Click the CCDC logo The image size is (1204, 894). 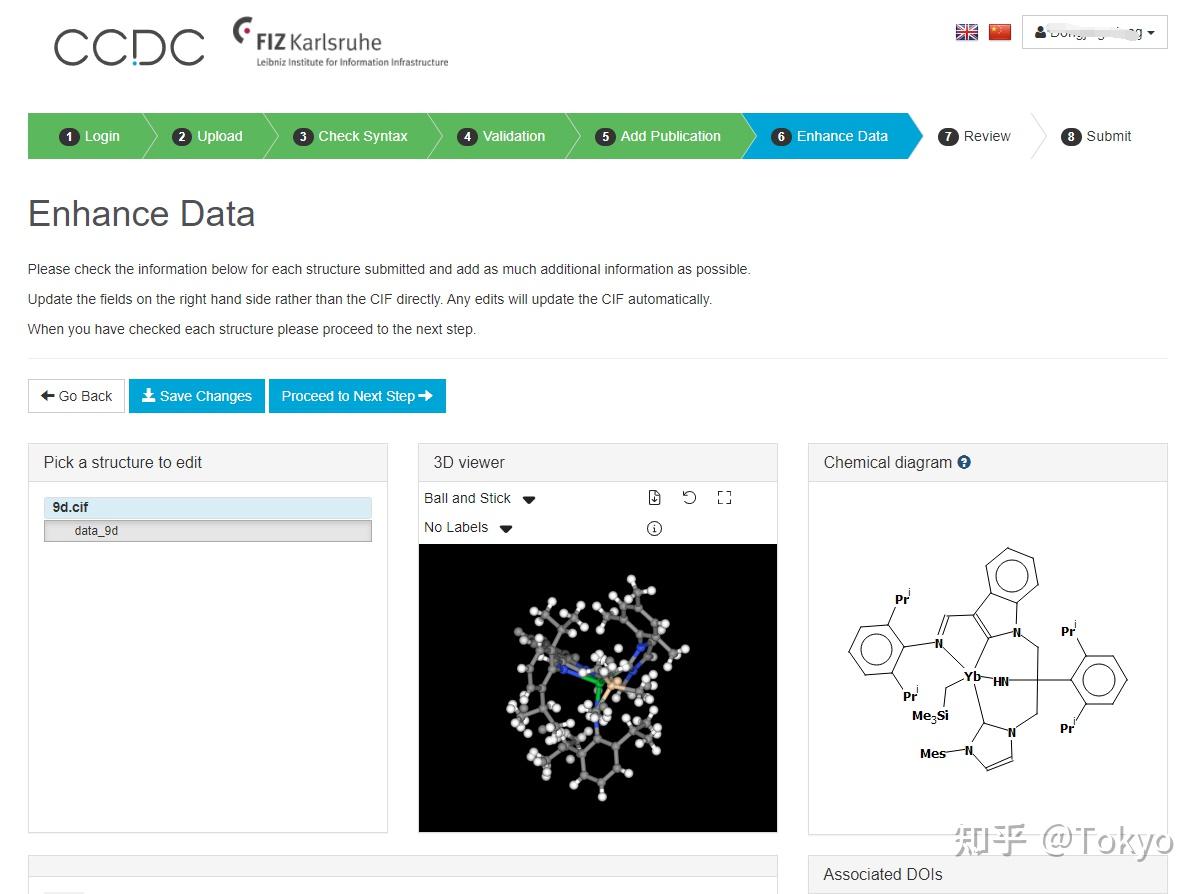[x=129, y=47]
